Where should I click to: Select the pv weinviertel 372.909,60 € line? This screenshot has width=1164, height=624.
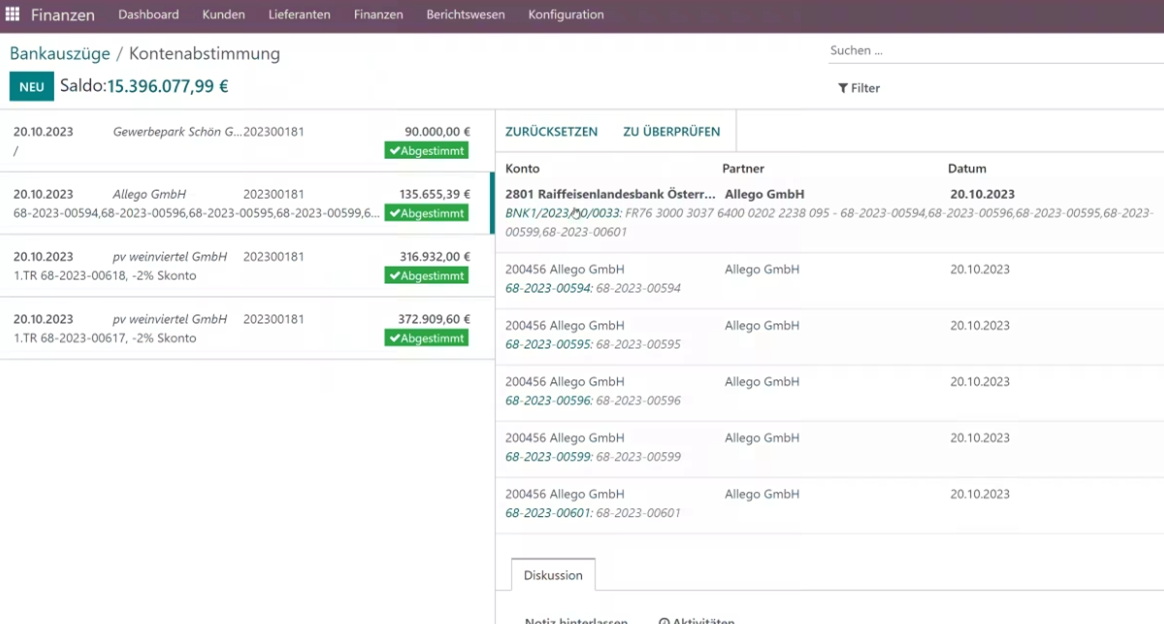click(246, 328)
